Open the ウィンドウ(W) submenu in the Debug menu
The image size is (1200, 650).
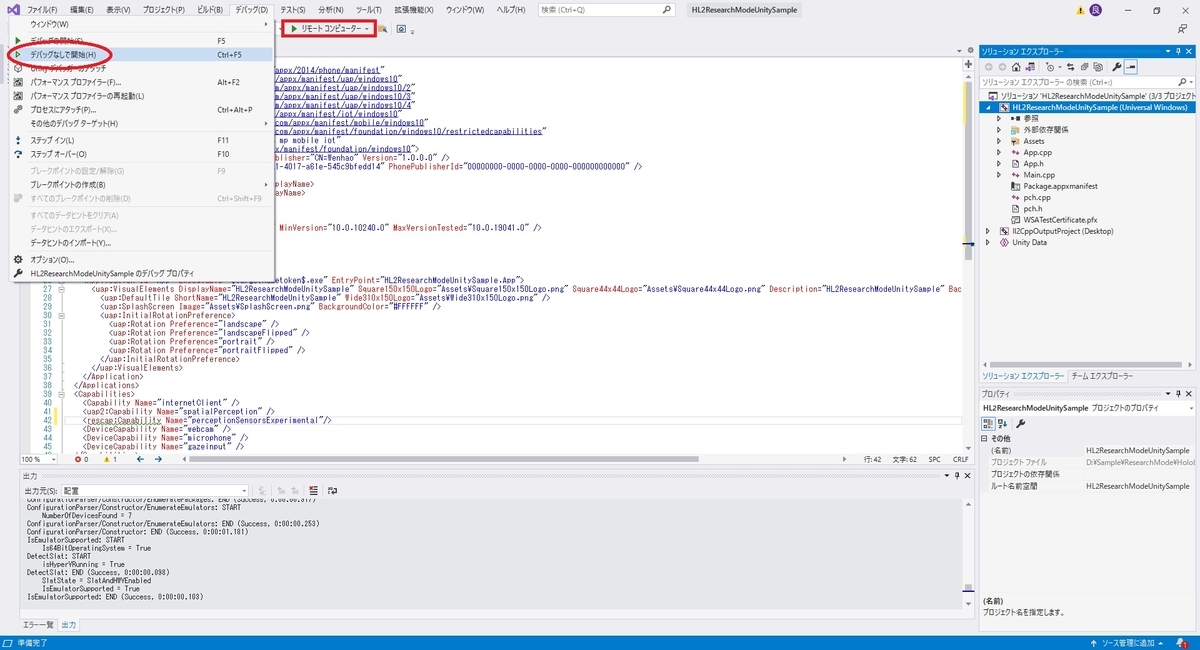pyautogui.click(x=141, y=23)
